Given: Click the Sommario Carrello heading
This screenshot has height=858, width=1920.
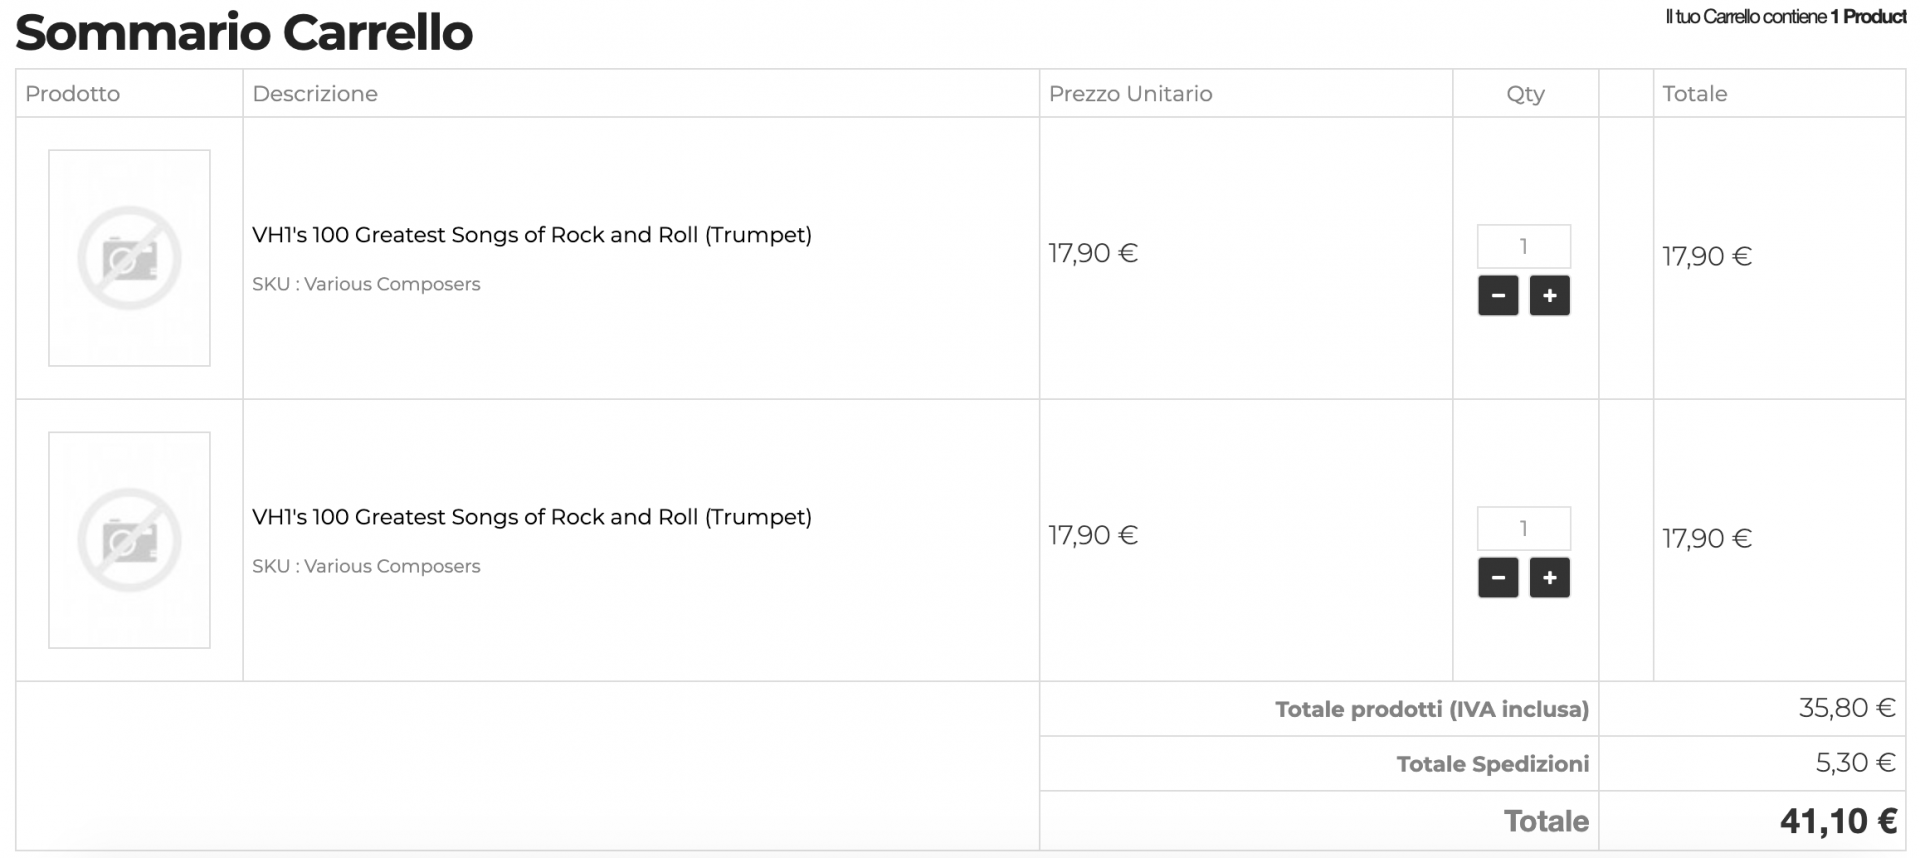Looking at the screenshot, I should (x=244, y=32).
